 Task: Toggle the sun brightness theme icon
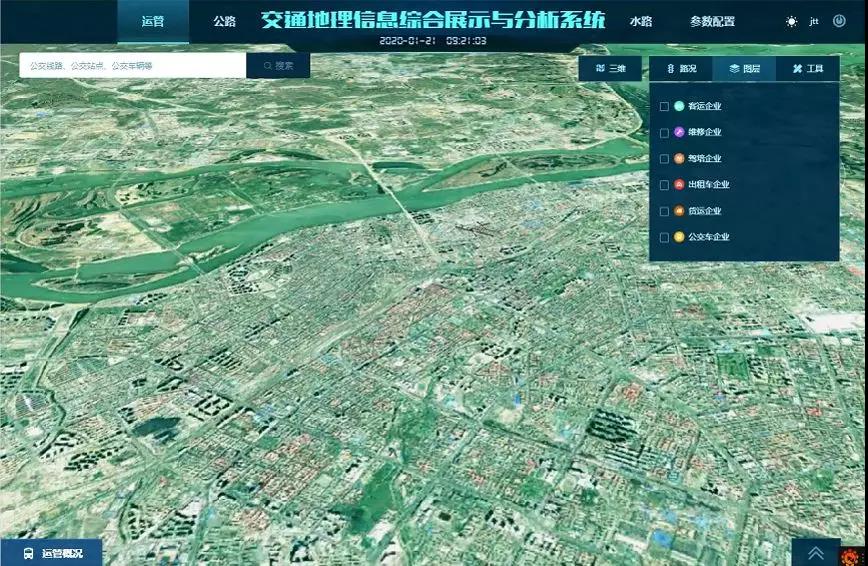792,22
